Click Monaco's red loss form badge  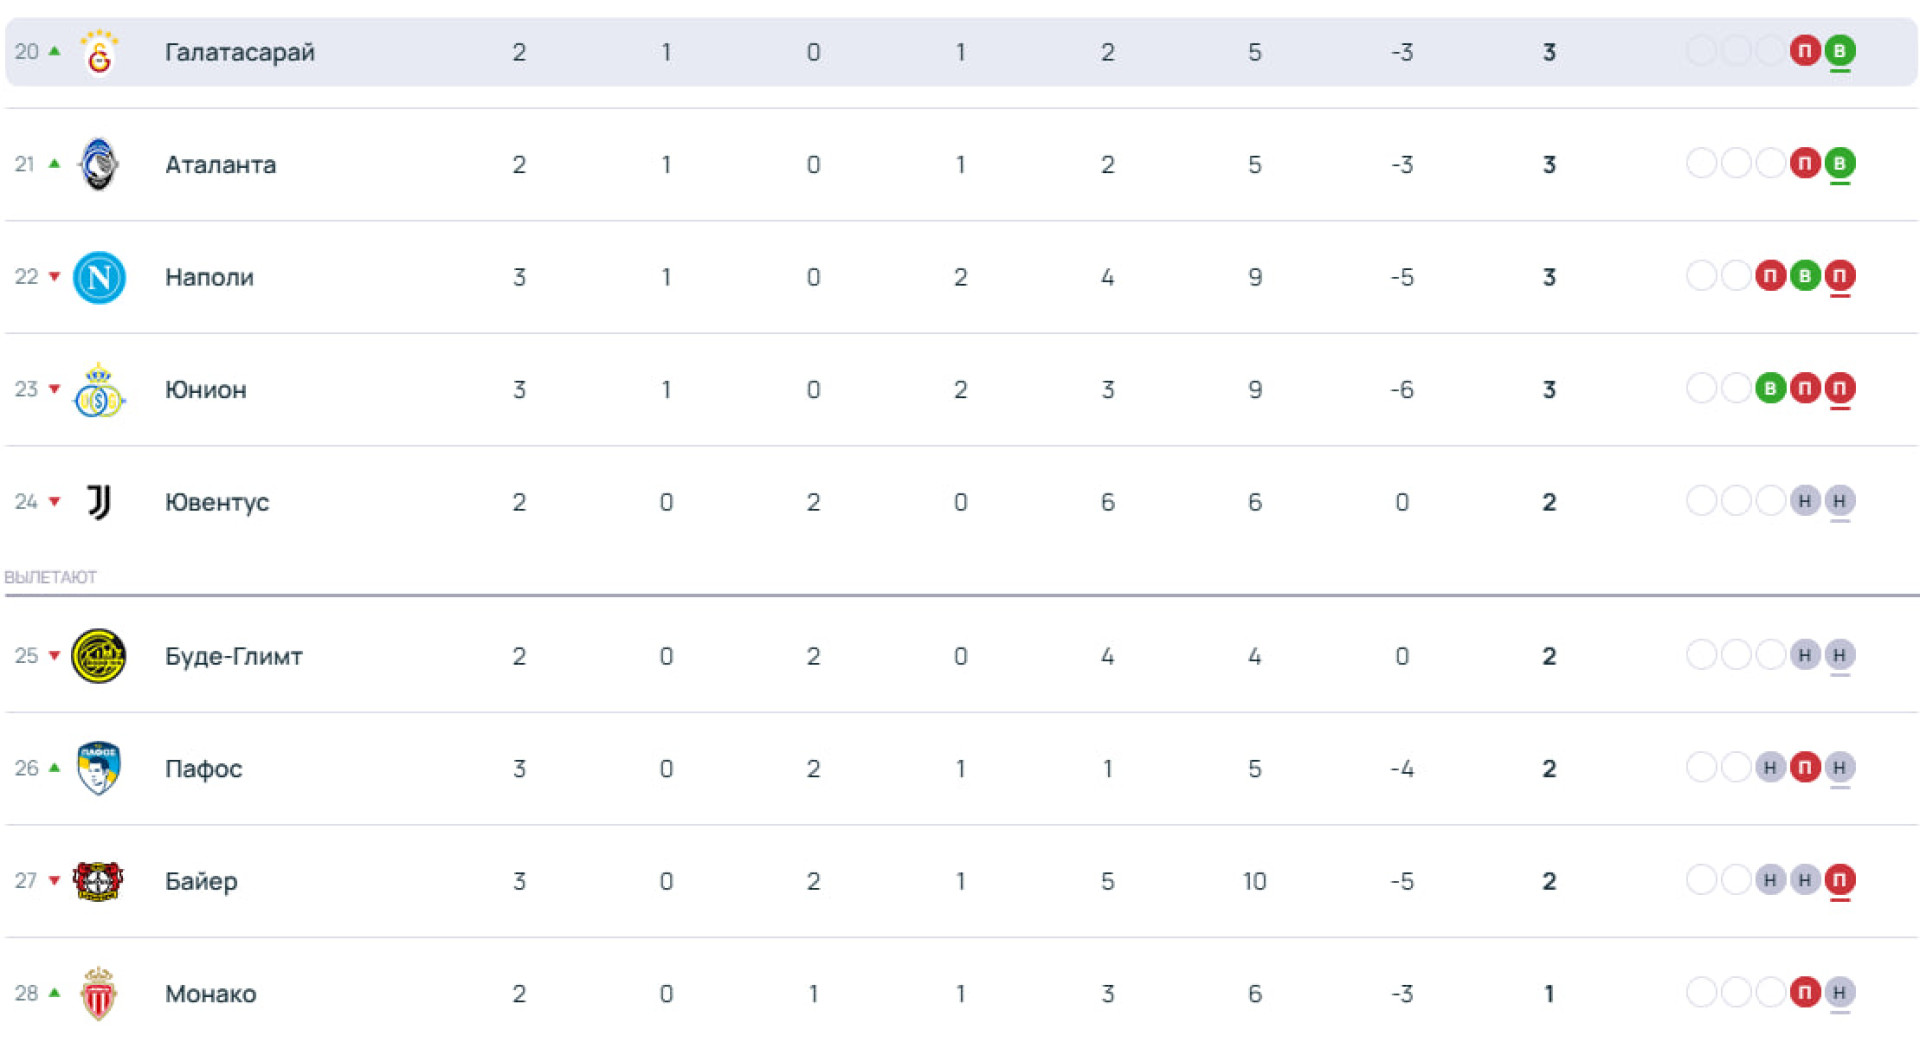click(x=1805, y=992)
